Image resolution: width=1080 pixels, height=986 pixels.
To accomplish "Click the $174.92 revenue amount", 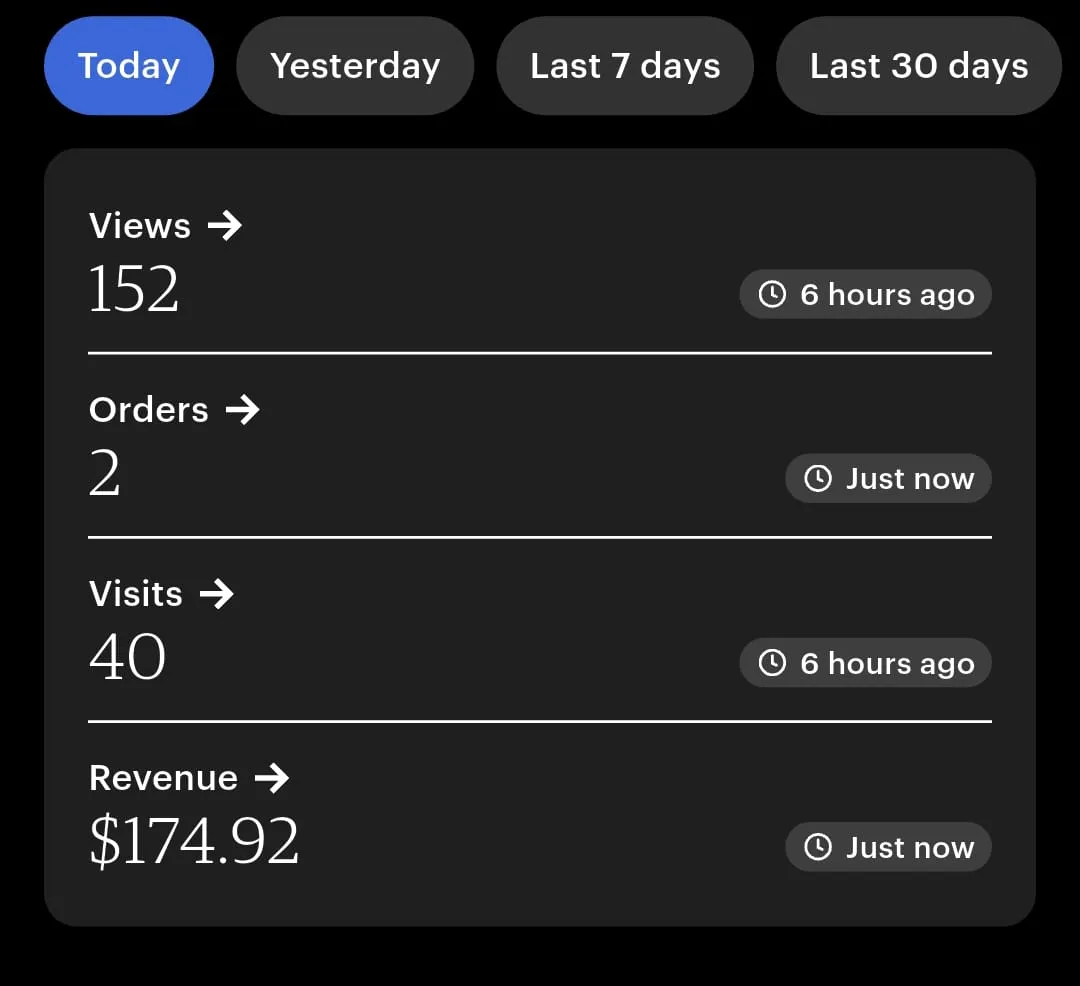I will point(194,842).
